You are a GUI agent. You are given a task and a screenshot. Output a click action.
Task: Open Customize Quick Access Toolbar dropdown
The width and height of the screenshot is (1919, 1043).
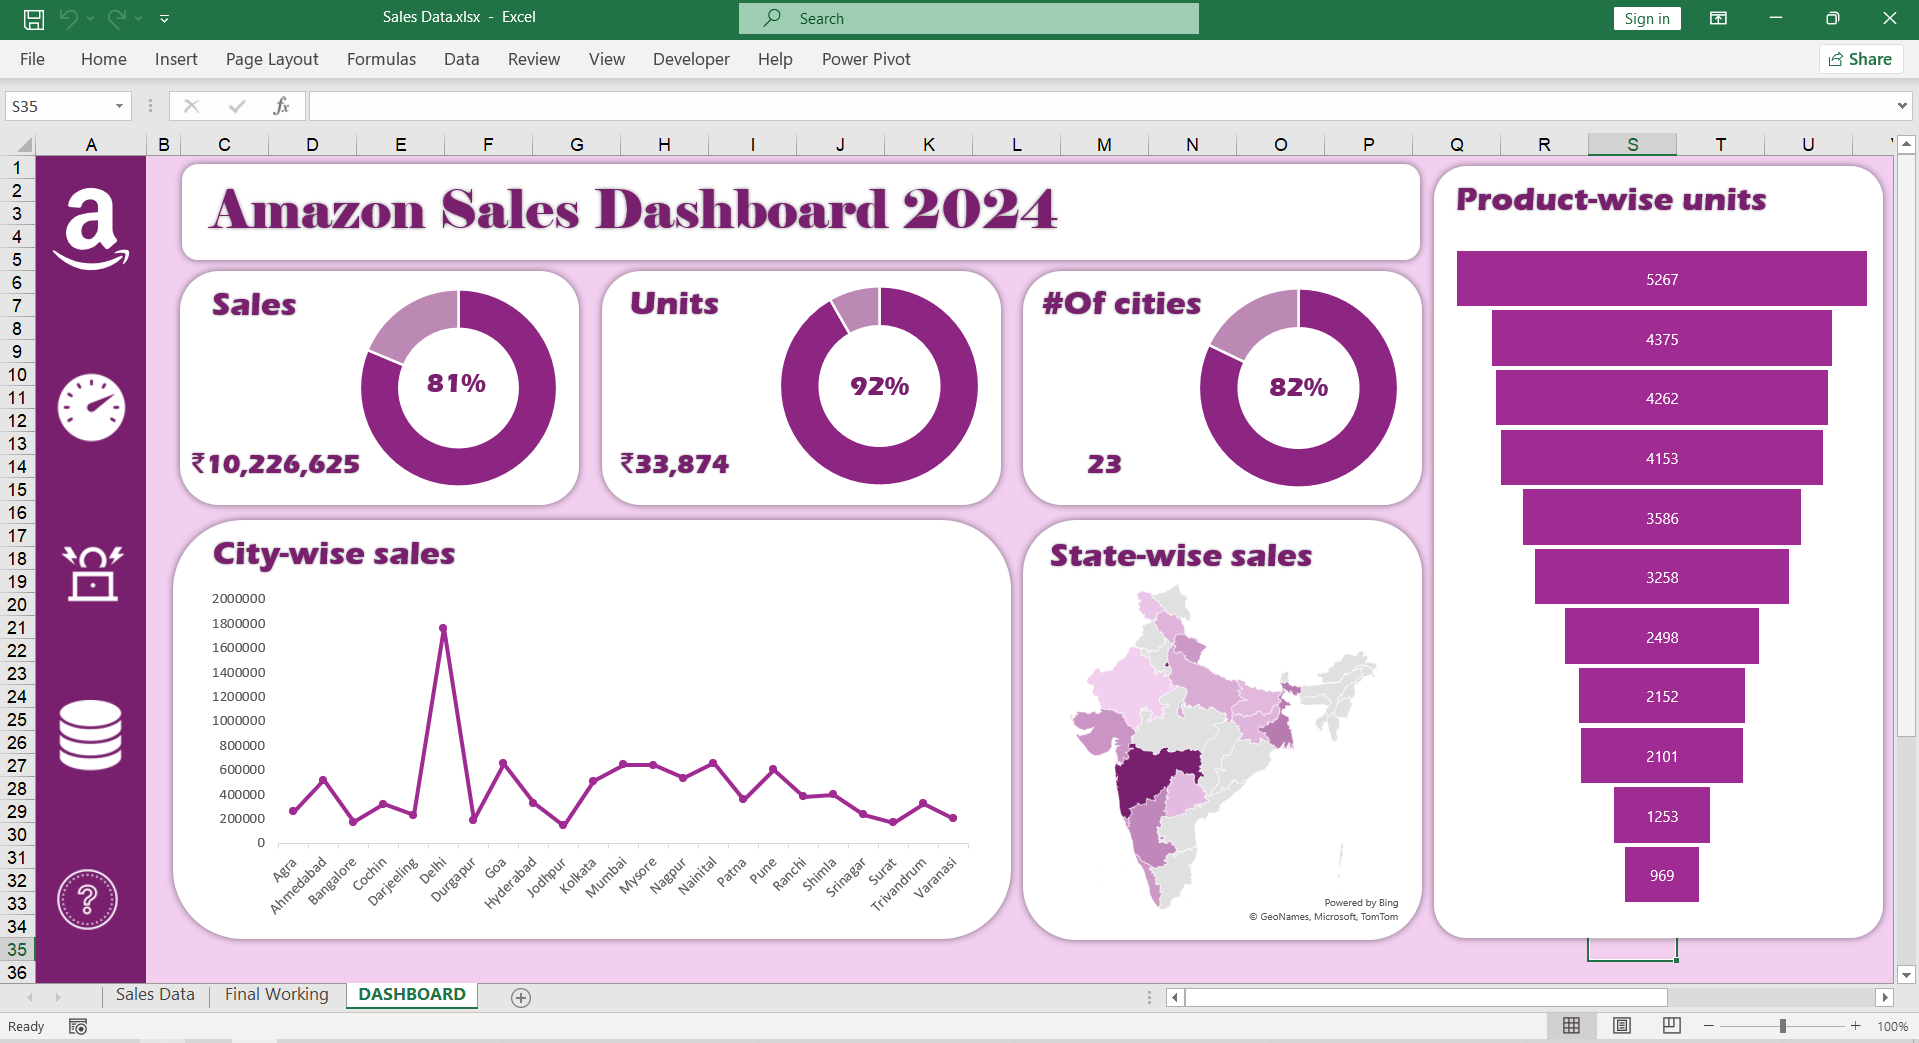164,18
